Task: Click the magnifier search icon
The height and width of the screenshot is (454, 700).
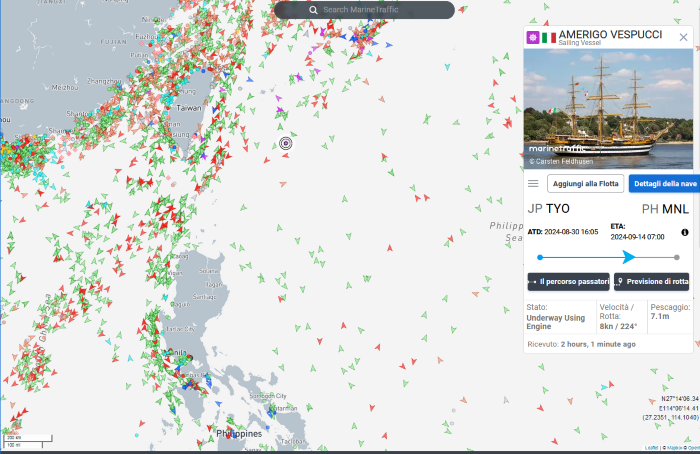Action: click(x=313, y=10)
